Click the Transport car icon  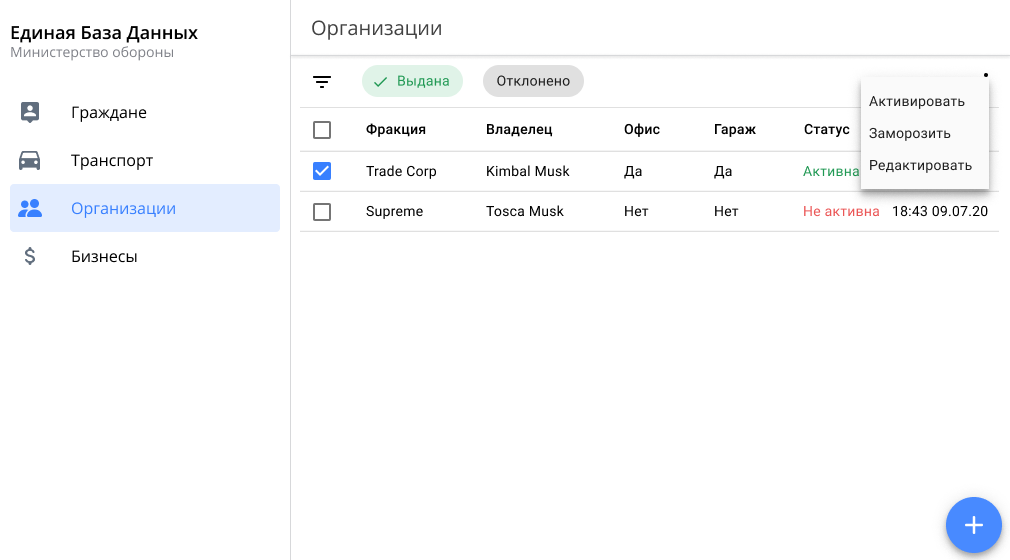pyautogui.click(x=30, y=160)
